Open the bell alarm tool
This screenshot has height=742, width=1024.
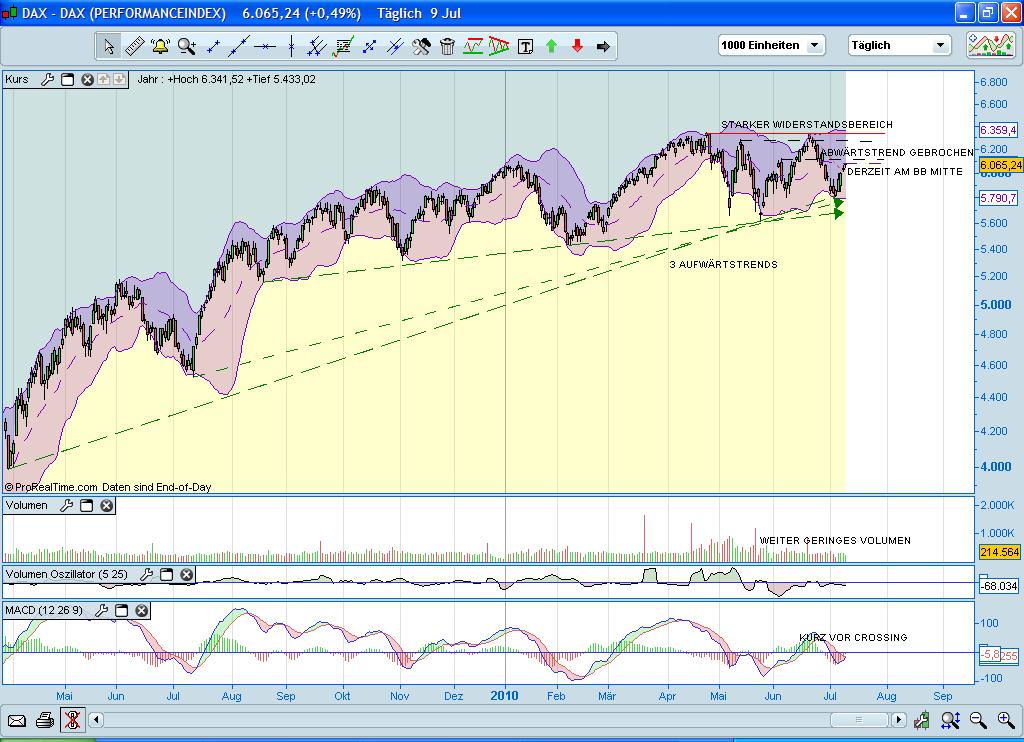[x=160, y=46]
